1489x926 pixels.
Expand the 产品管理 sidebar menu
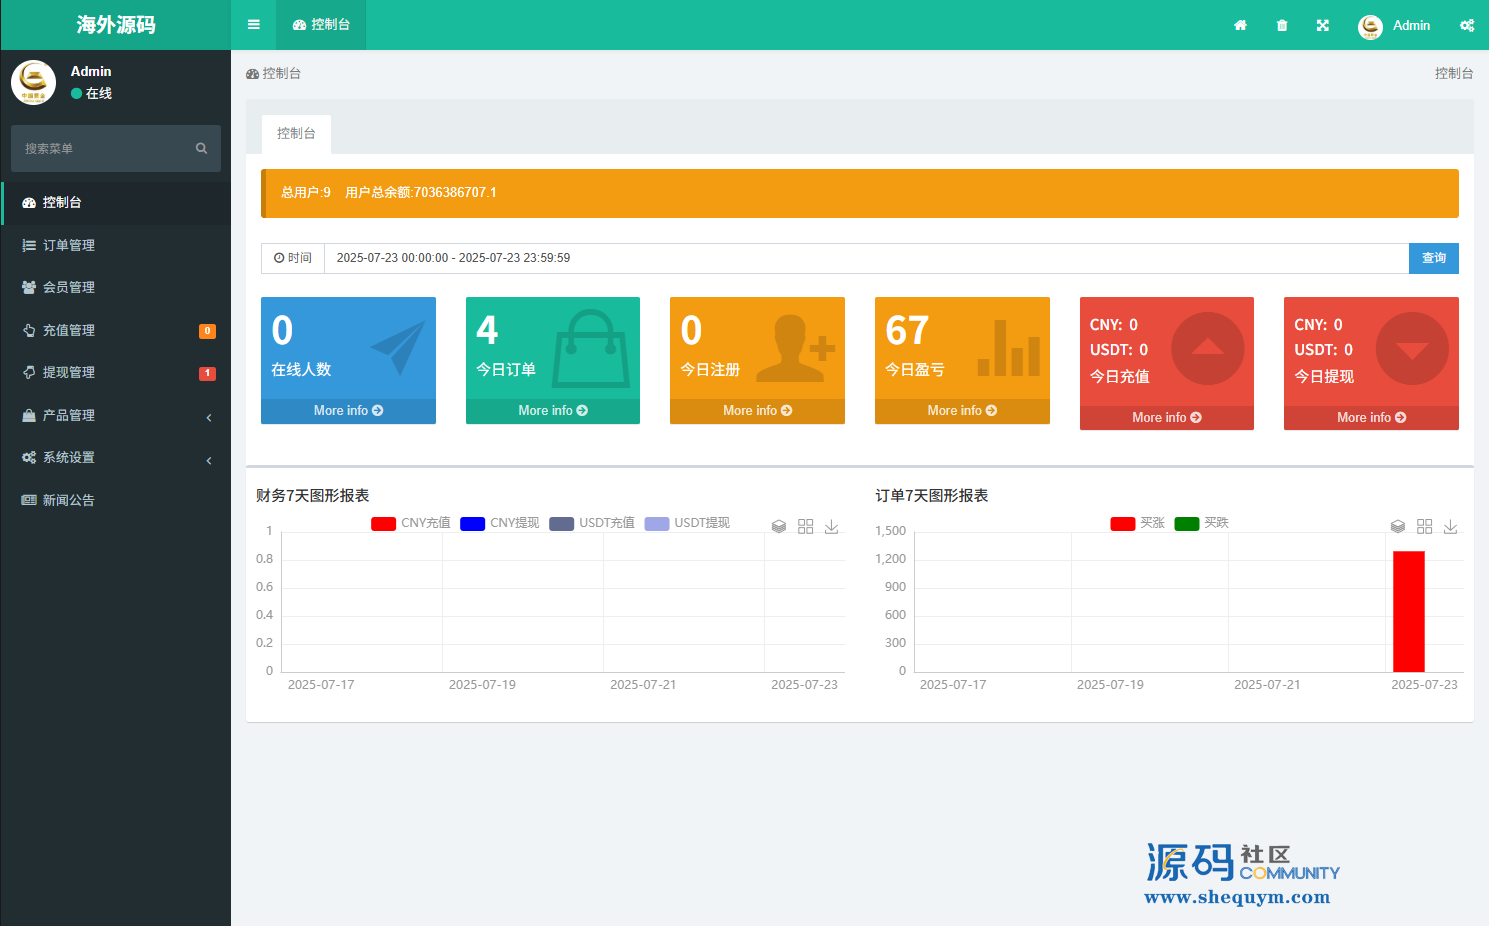[115, 415]
